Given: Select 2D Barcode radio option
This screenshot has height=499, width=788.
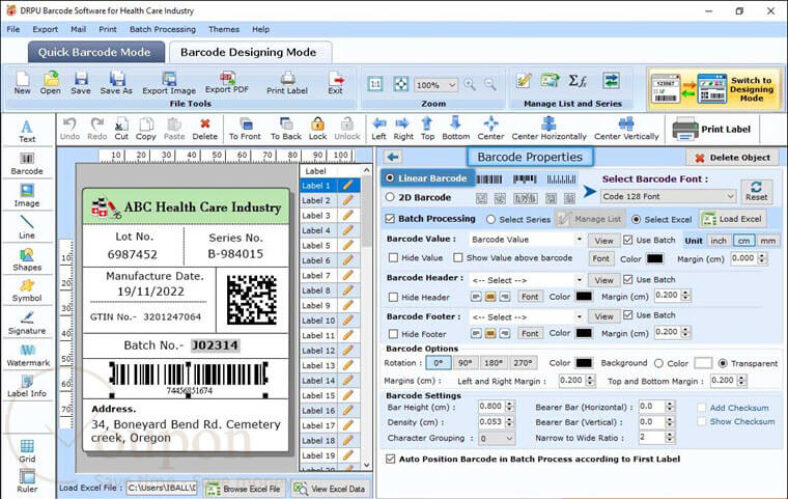Looking at the screenshot, I should tap(390, 197).
